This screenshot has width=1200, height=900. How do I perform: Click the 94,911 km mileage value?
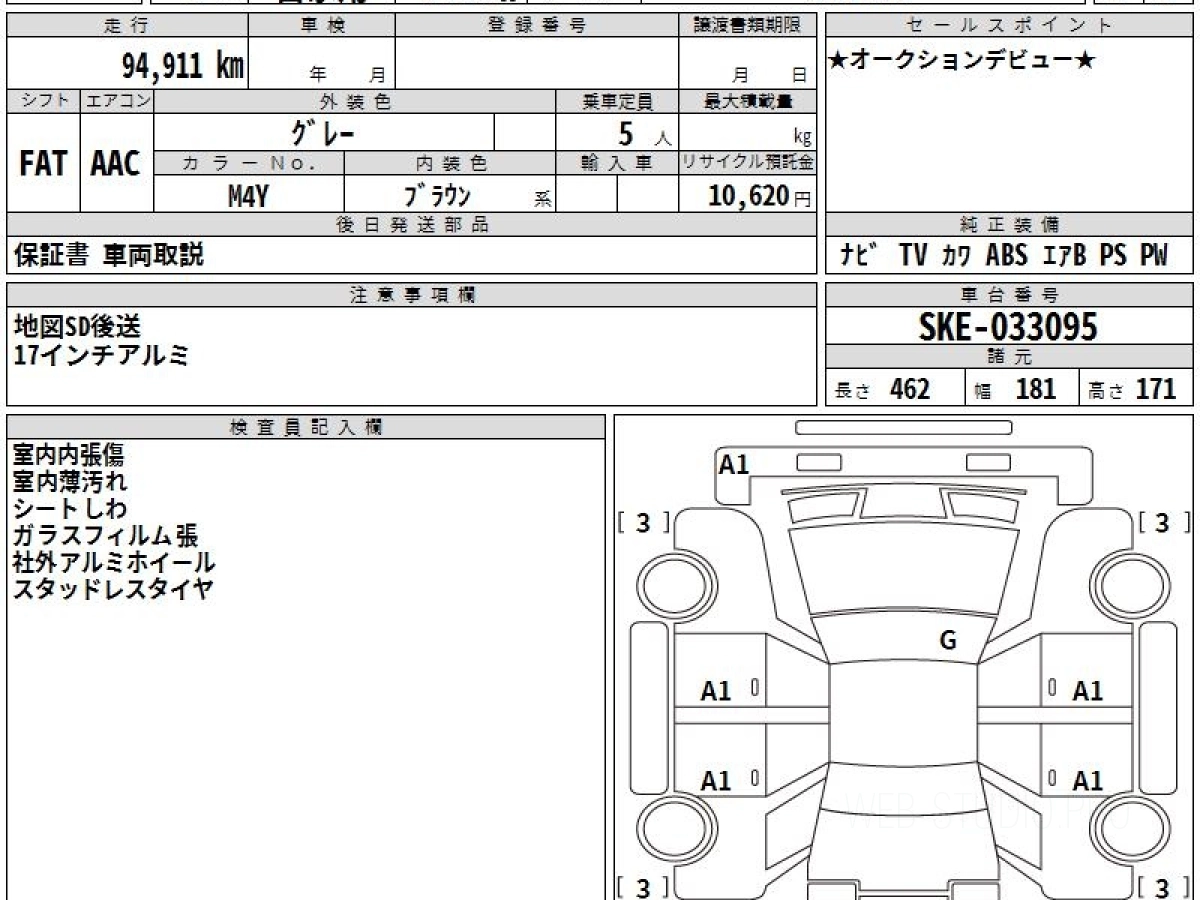(x=182, y=66)
